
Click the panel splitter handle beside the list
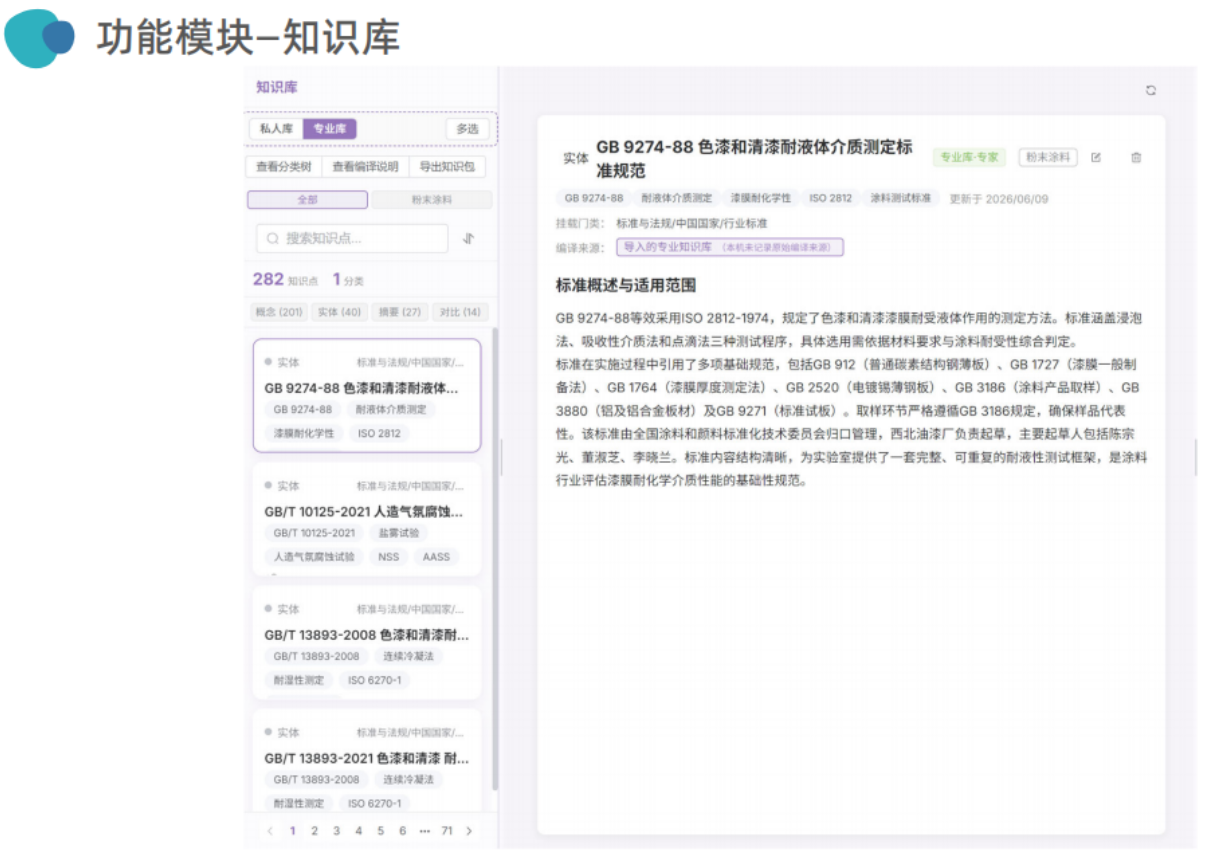(x=501, y=457)
